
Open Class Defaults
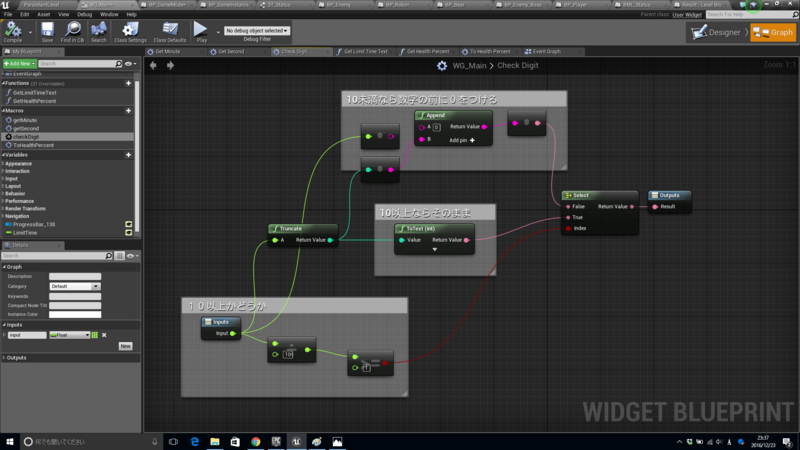(x=169, y=32)
